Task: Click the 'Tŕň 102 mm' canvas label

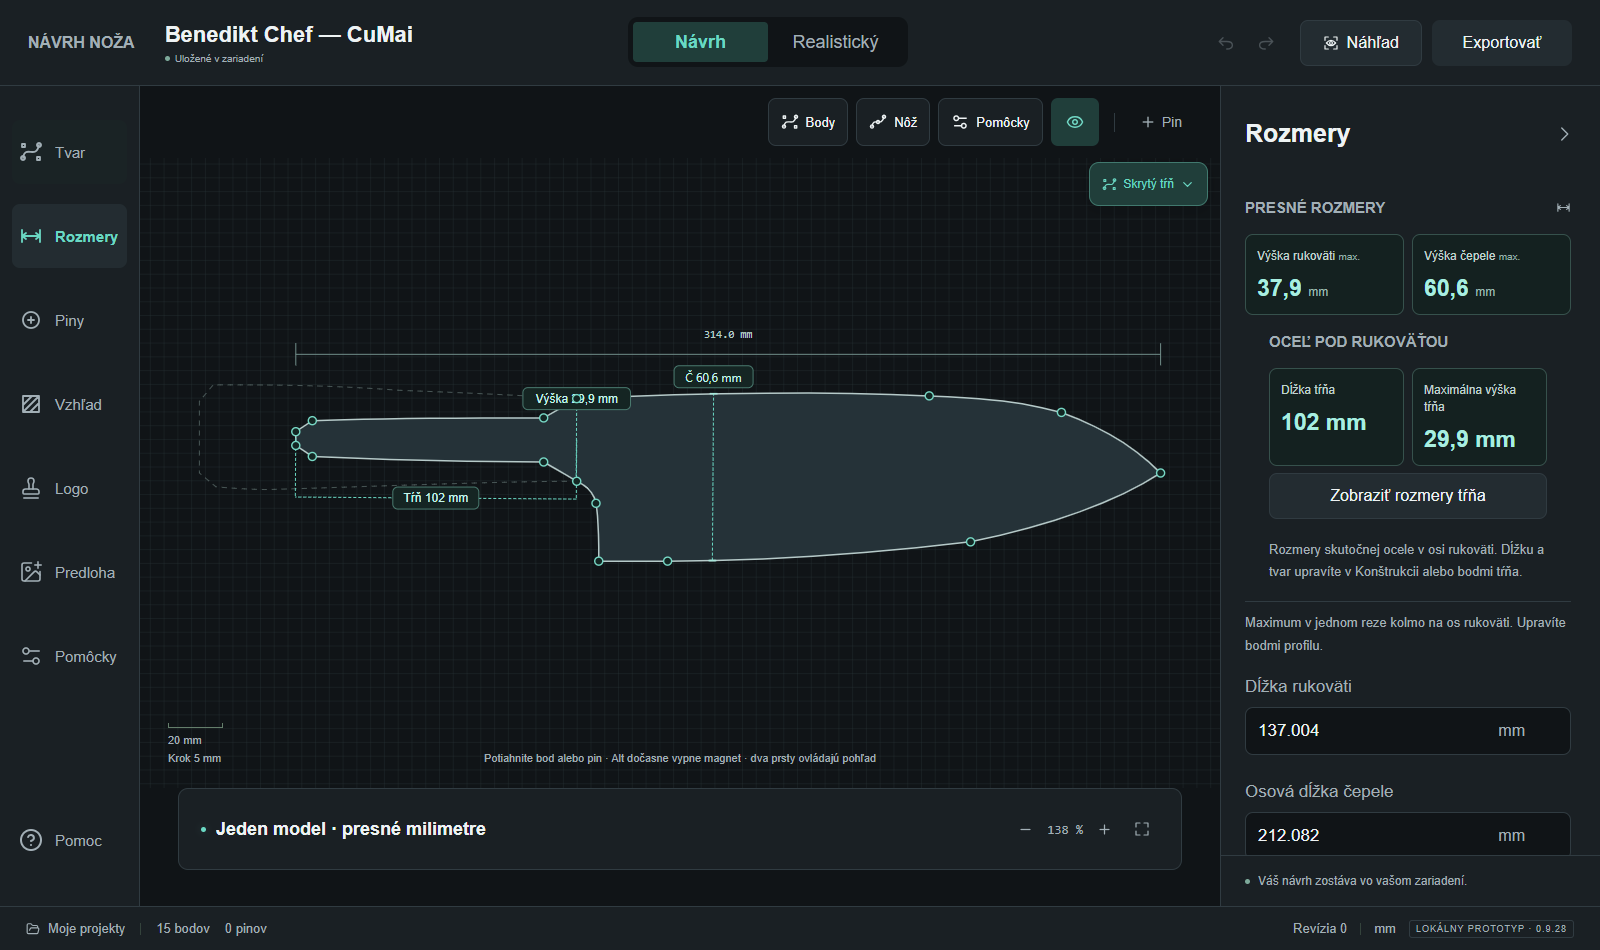Action: point(436,497)
